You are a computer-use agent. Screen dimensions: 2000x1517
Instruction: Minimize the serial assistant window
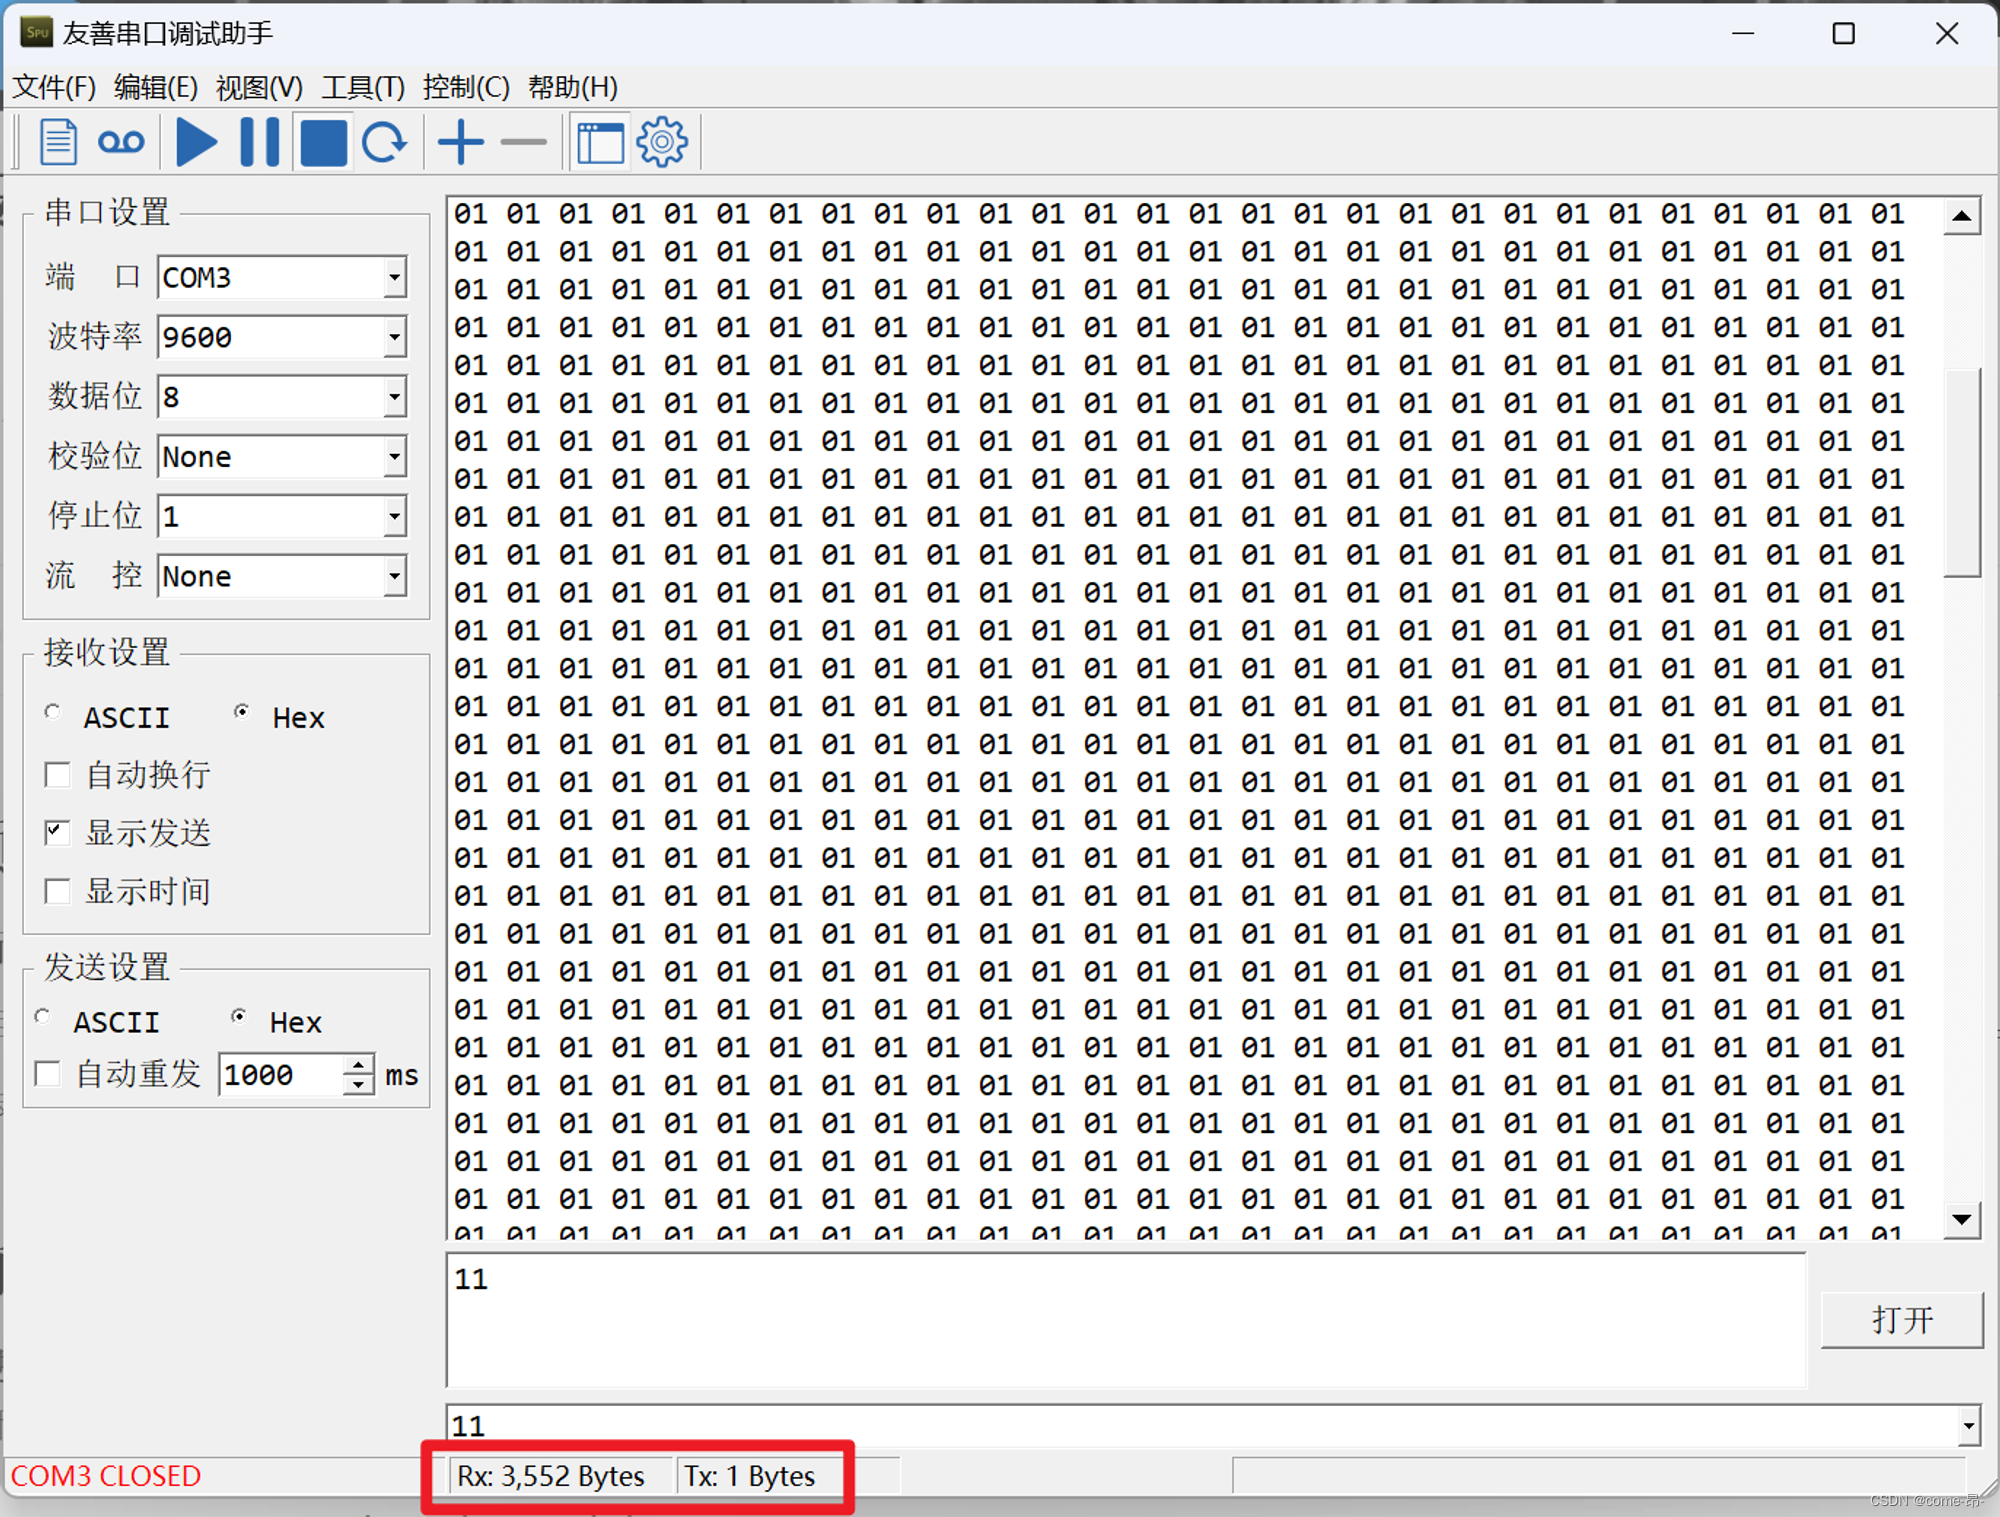1743,34
